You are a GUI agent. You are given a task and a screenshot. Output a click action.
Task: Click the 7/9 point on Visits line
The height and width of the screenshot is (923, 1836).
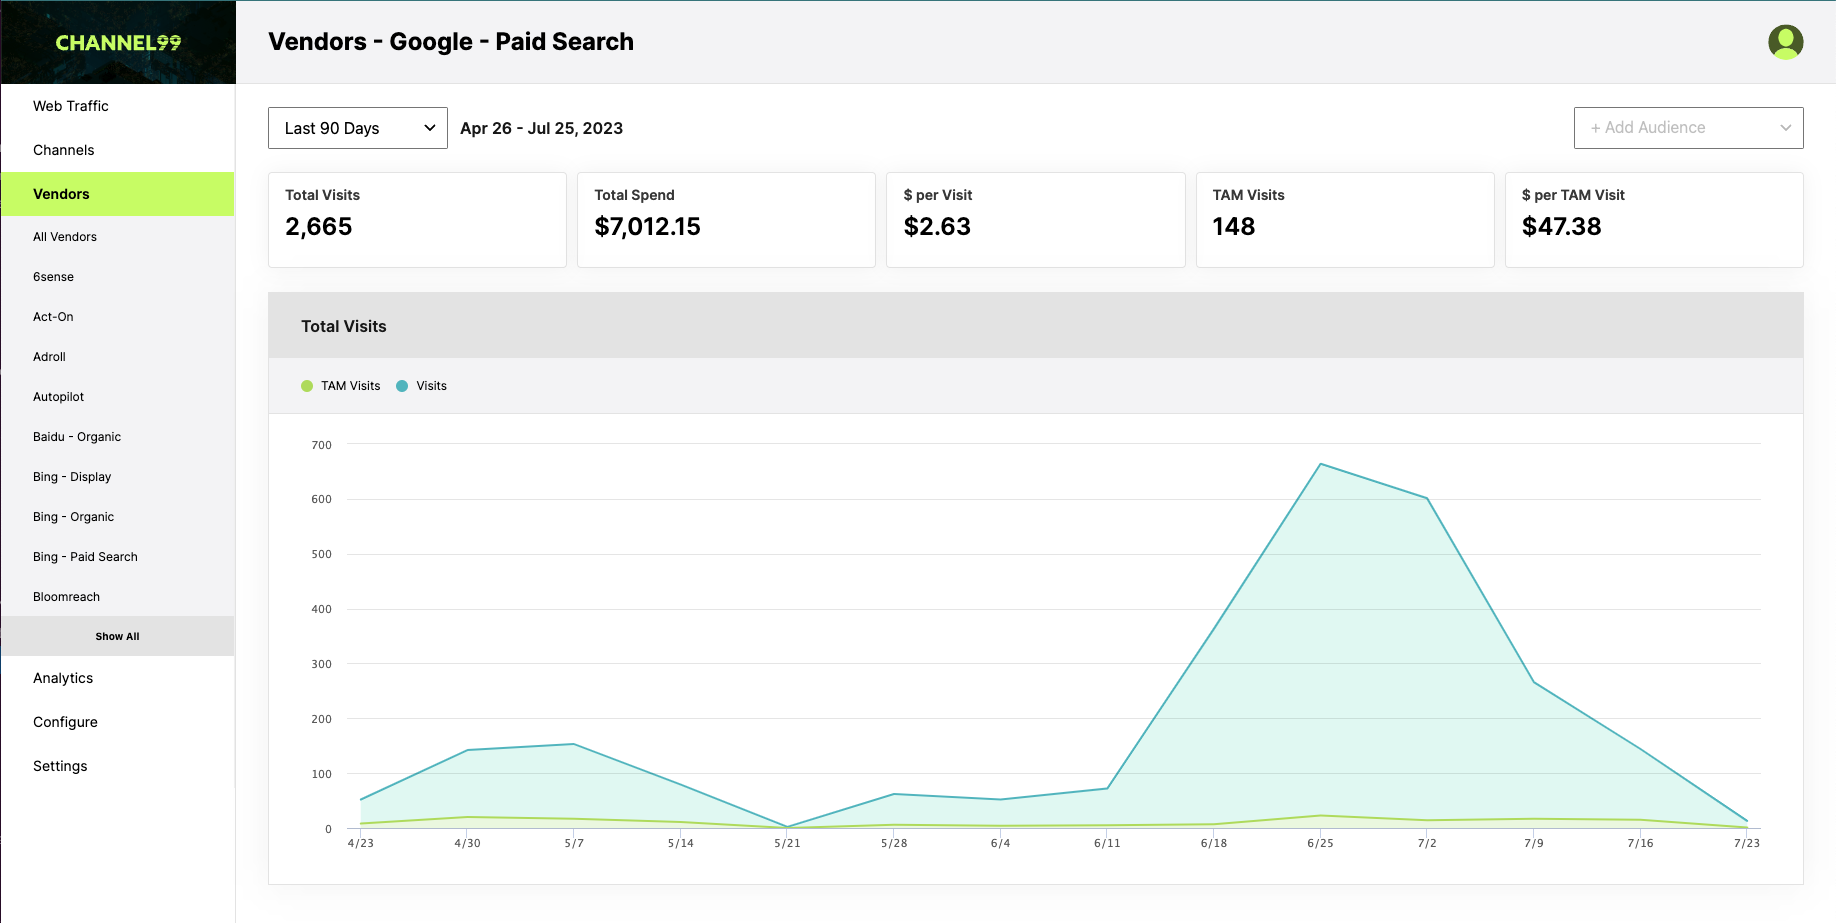tap(1534, 683)
